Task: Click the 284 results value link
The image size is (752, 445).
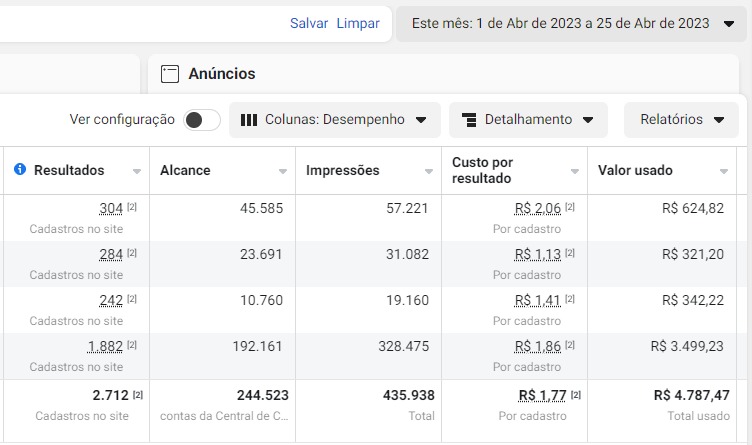Action: click(x=111, y=254)
